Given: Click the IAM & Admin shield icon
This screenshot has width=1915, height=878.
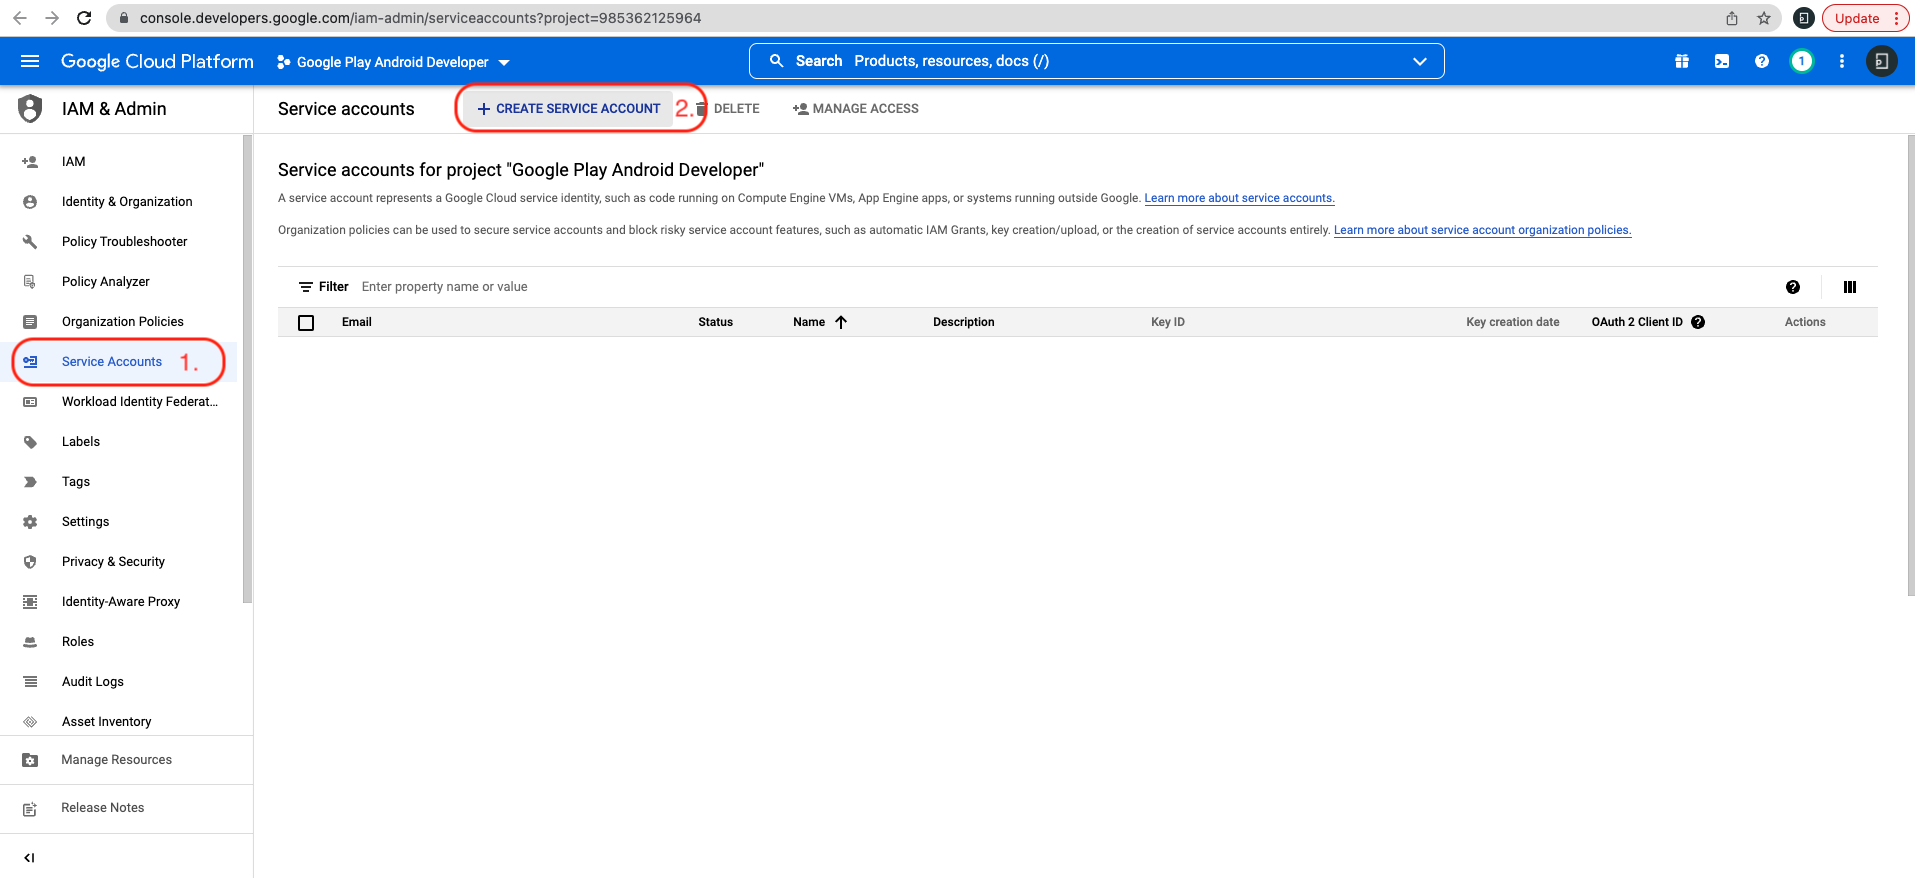Looking at the screenshot, I should [x=30, y=108].
